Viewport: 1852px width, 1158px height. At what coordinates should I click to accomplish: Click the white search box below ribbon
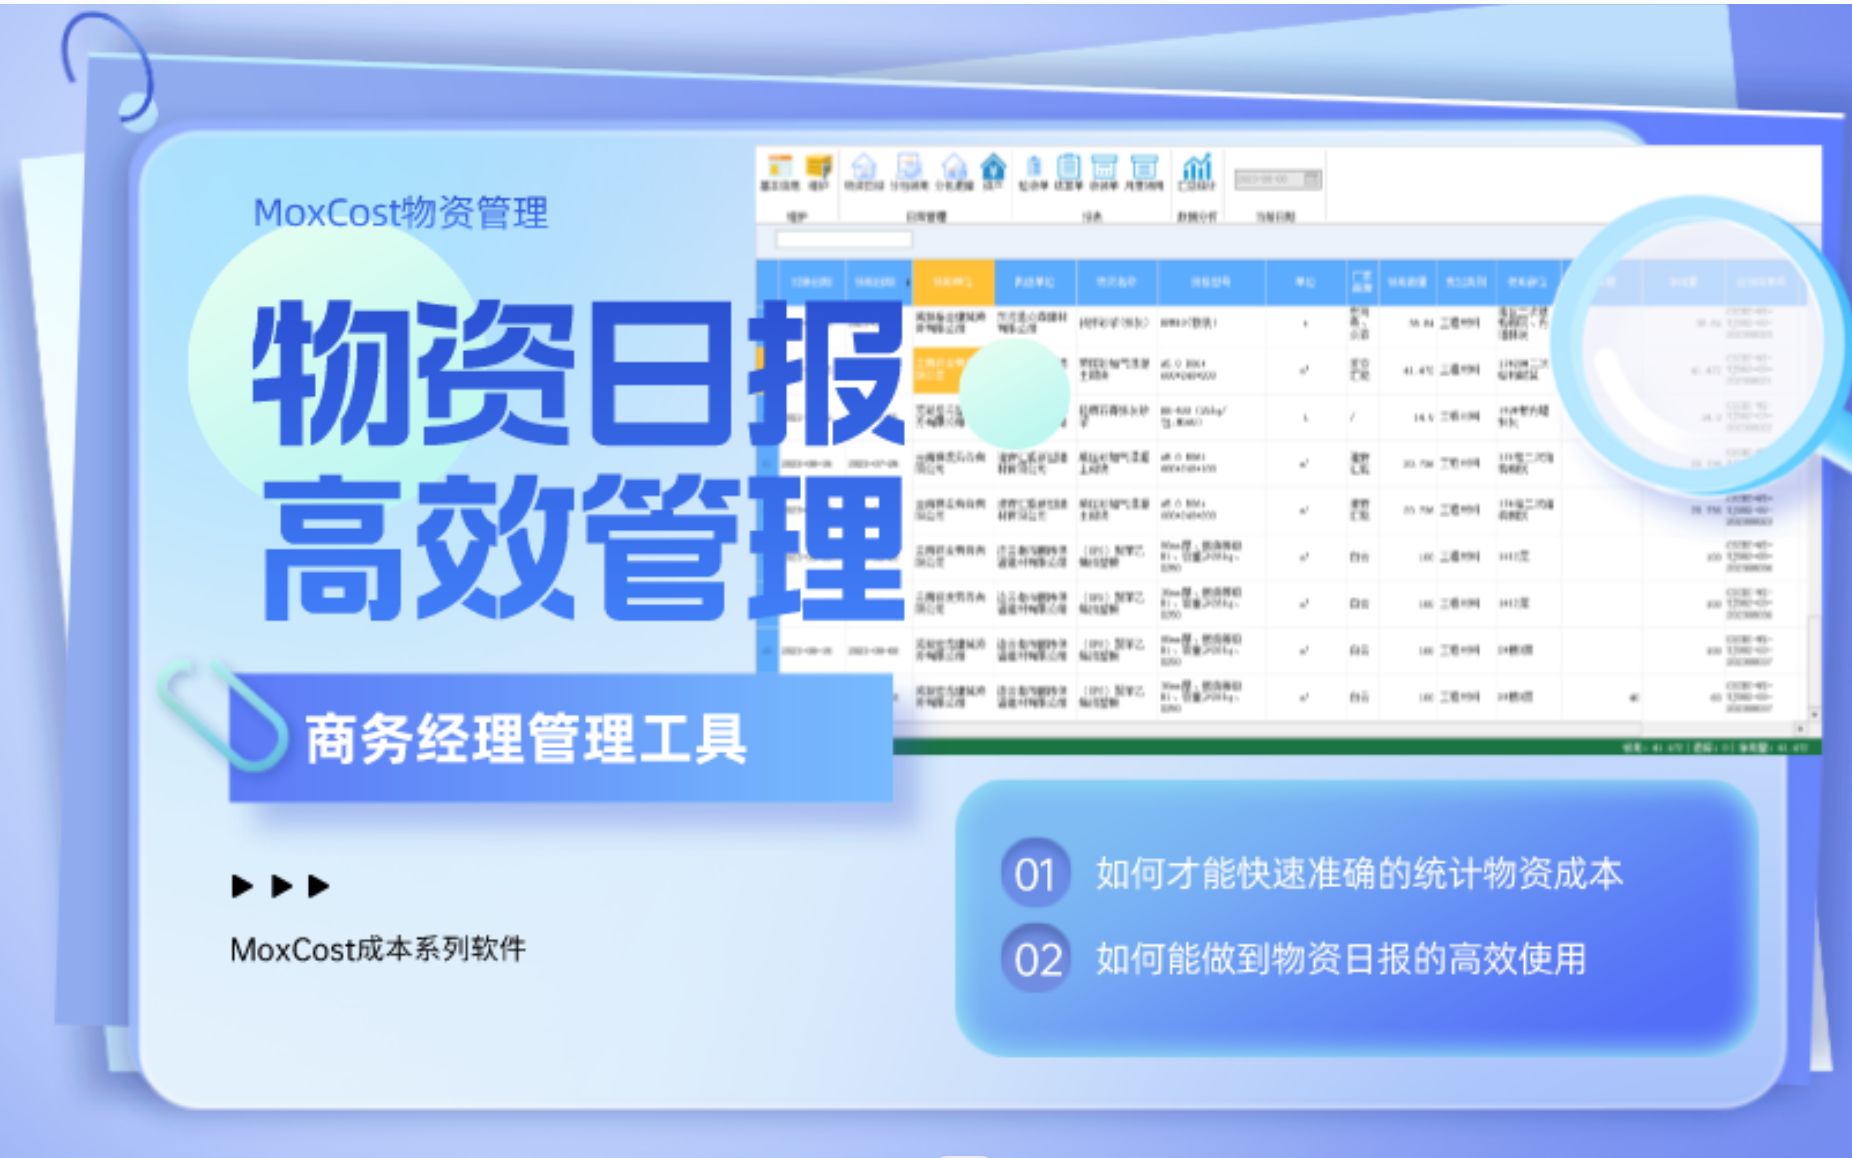843,239
